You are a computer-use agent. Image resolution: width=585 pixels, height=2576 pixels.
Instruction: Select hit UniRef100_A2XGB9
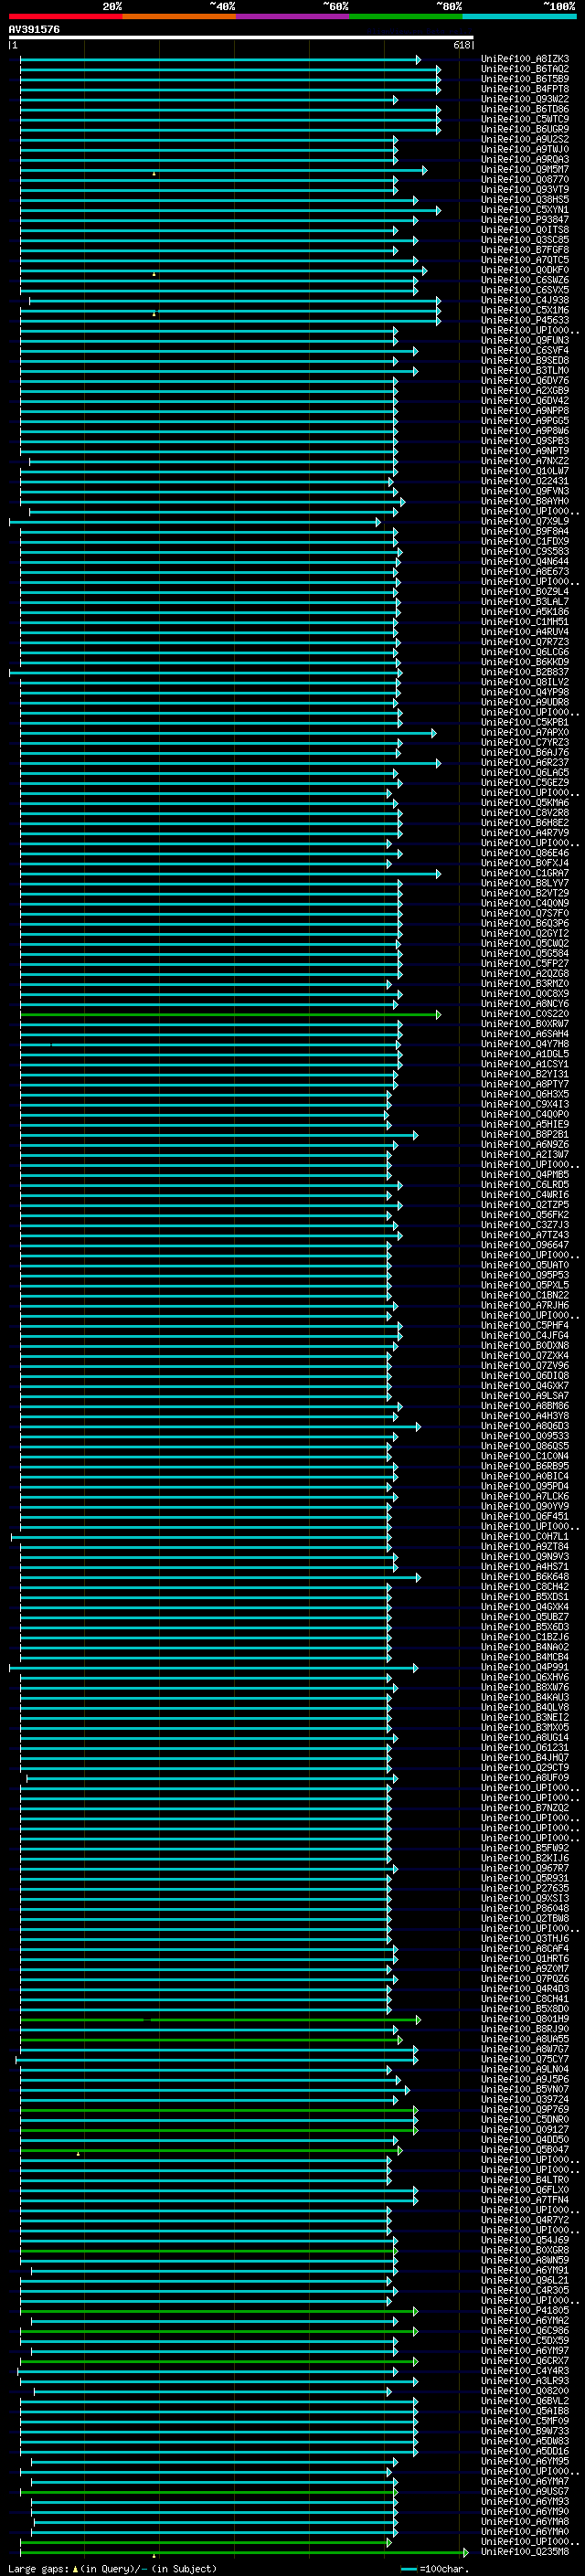click(524, 391)
